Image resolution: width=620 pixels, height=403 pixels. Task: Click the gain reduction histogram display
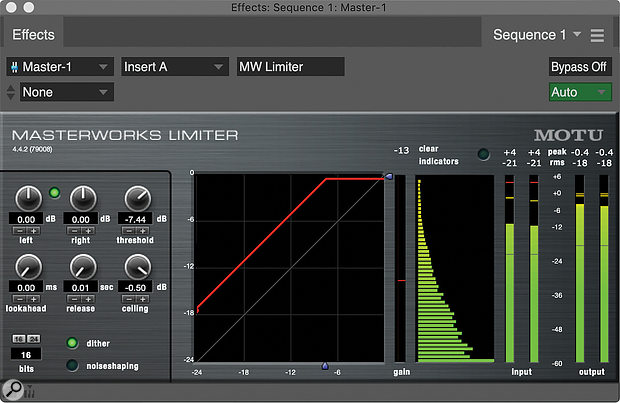pyautogui.click(x=455, y=269)
